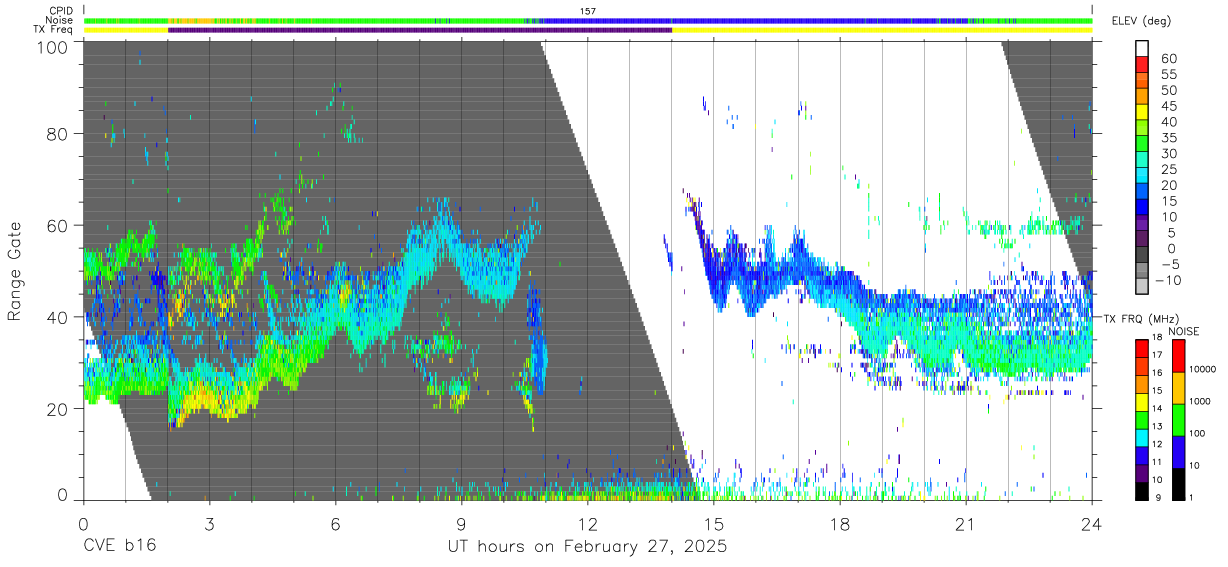Click the red top of TX FRQ colorbar

pos(1143,346)
